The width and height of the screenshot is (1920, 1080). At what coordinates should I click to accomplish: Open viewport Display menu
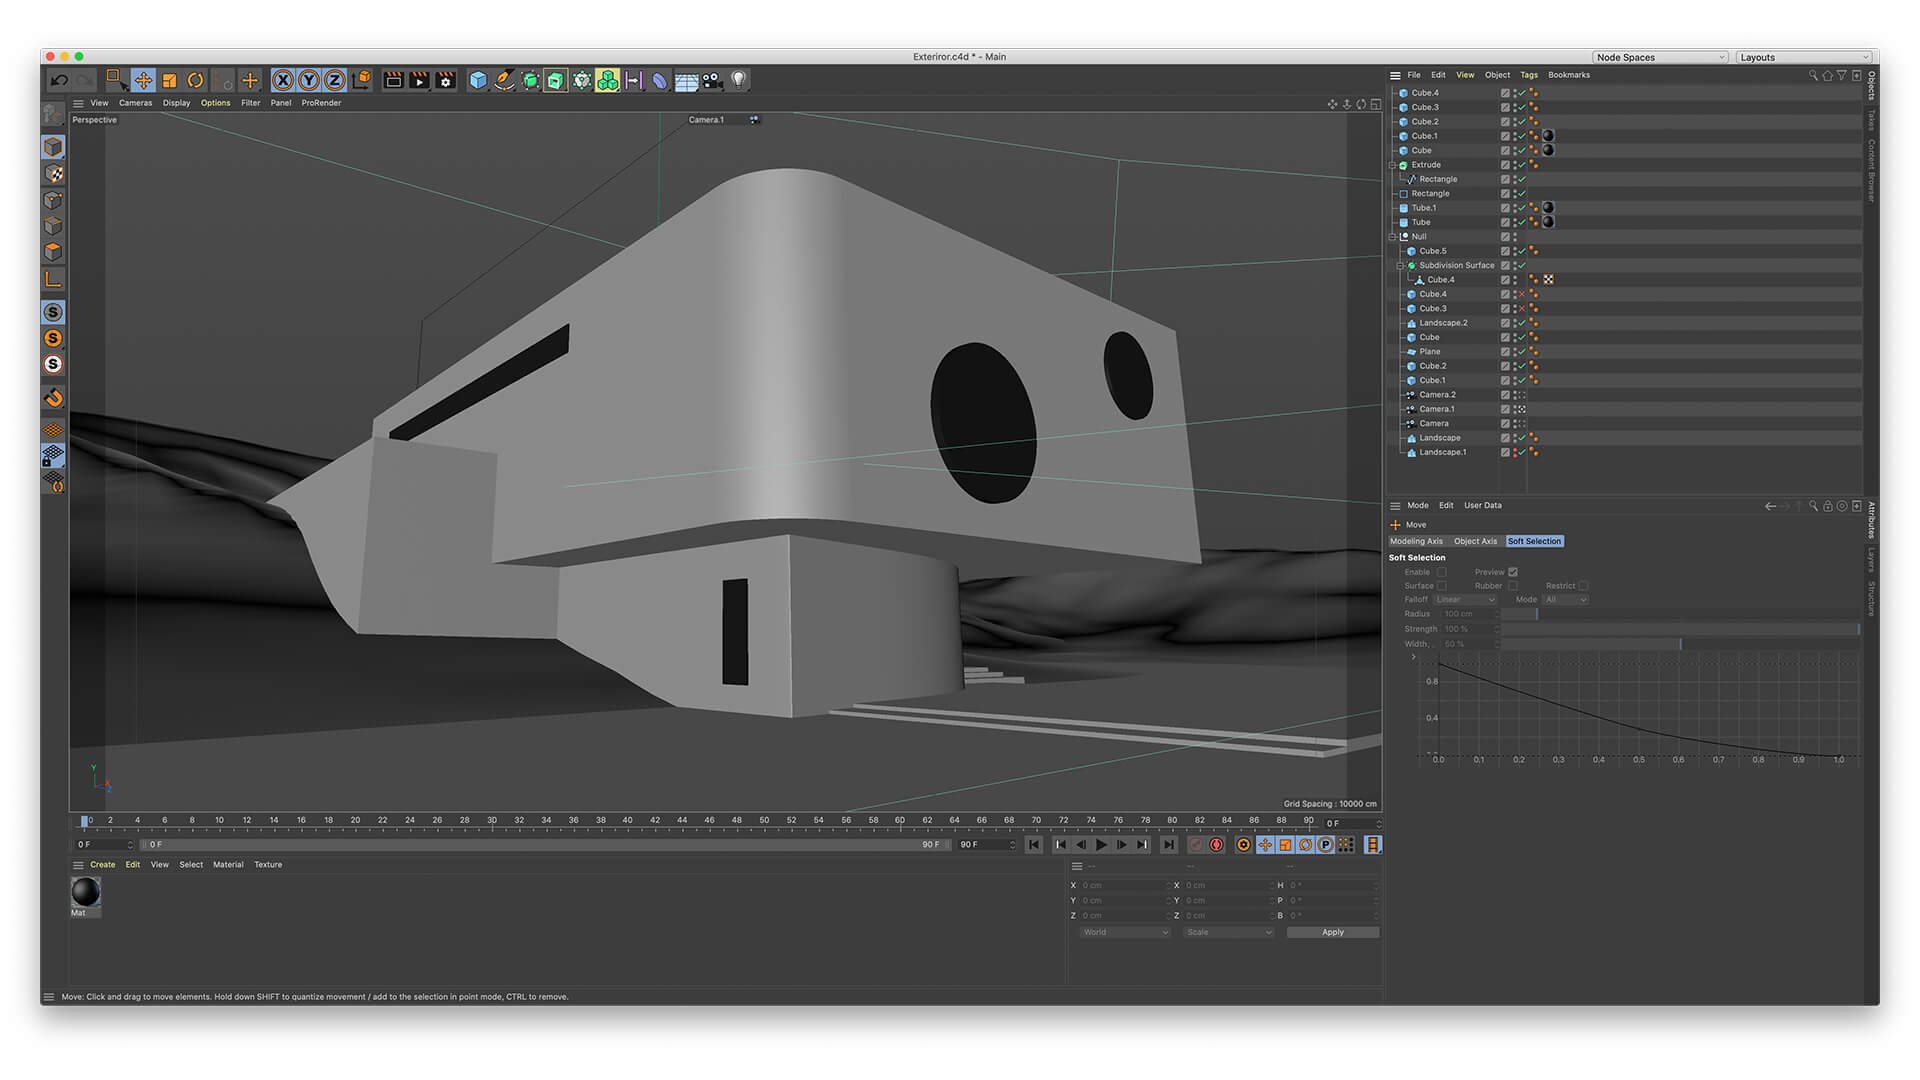coord(176,103)
